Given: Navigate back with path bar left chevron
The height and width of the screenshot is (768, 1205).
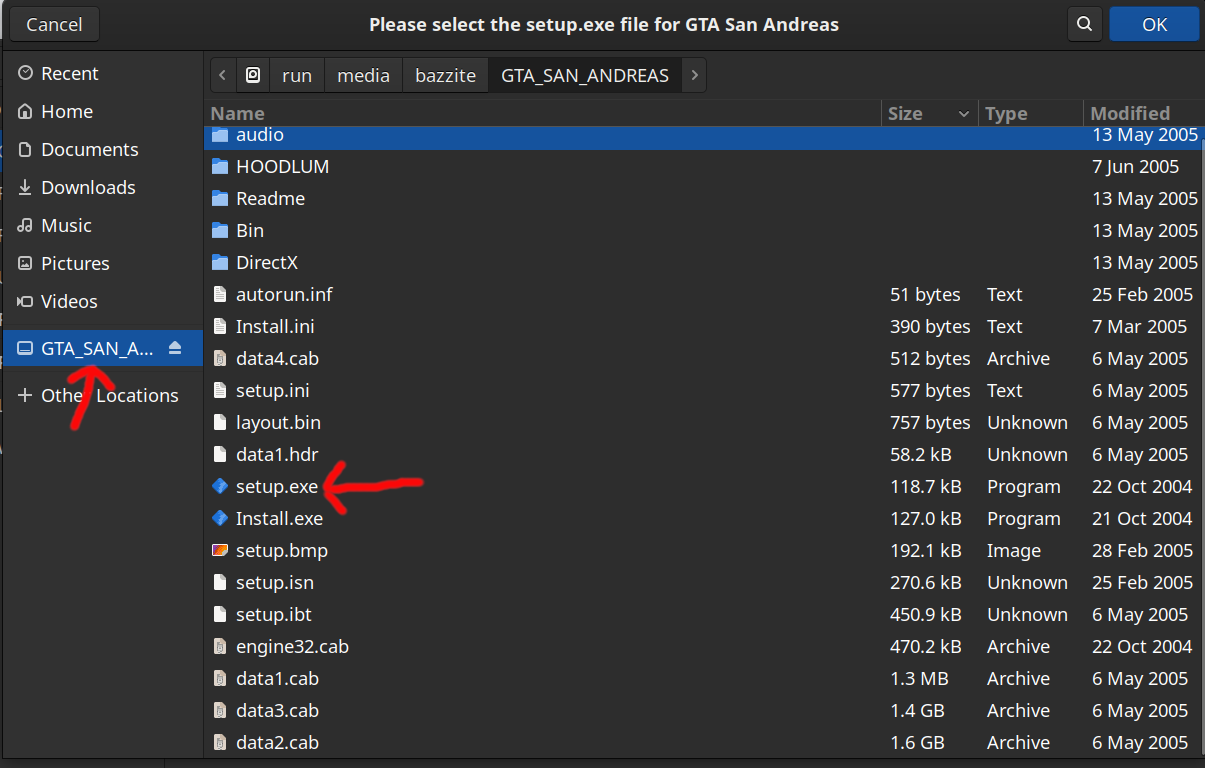Looking at the screenshot, I should point(223,75).
